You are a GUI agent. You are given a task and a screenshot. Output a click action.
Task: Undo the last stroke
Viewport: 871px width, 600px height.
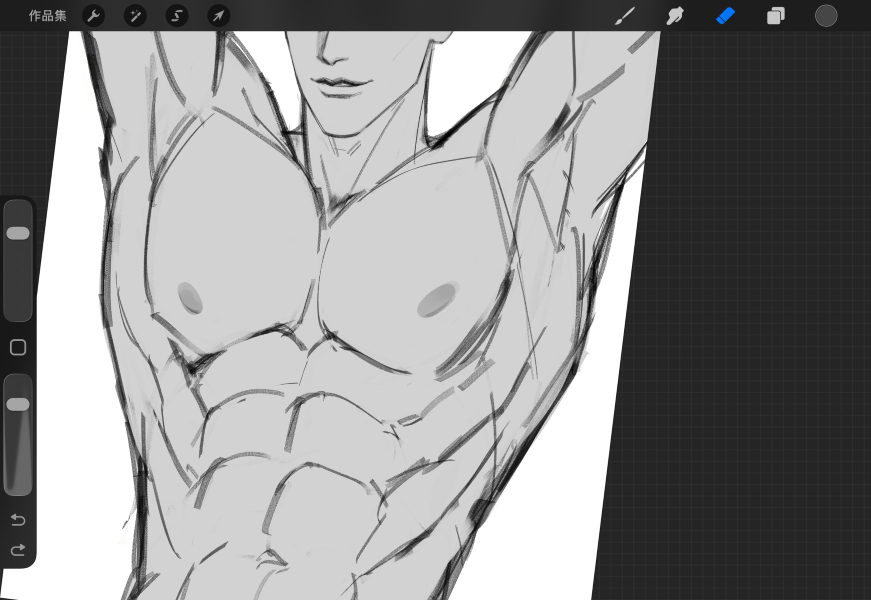pos(18,520)
